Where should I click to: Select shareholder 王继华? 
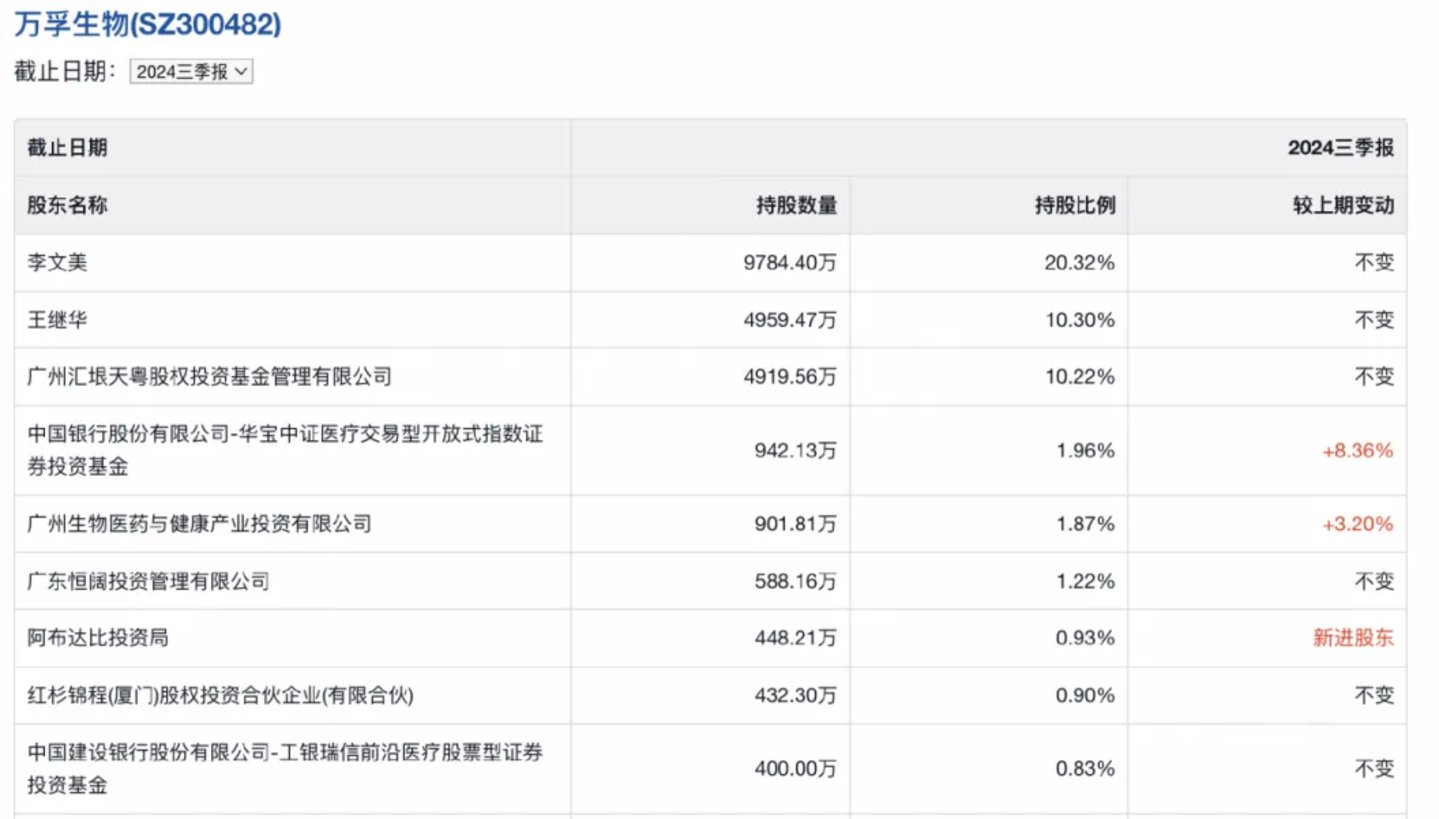pos(58,320)
